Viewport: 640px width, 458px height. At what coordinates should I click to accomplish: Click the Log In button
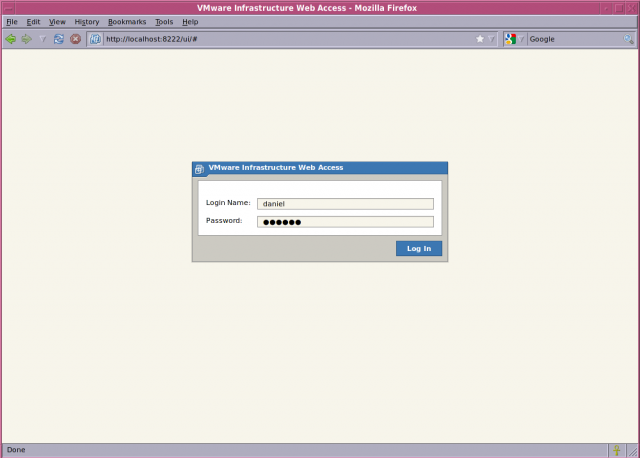[419, 249]
